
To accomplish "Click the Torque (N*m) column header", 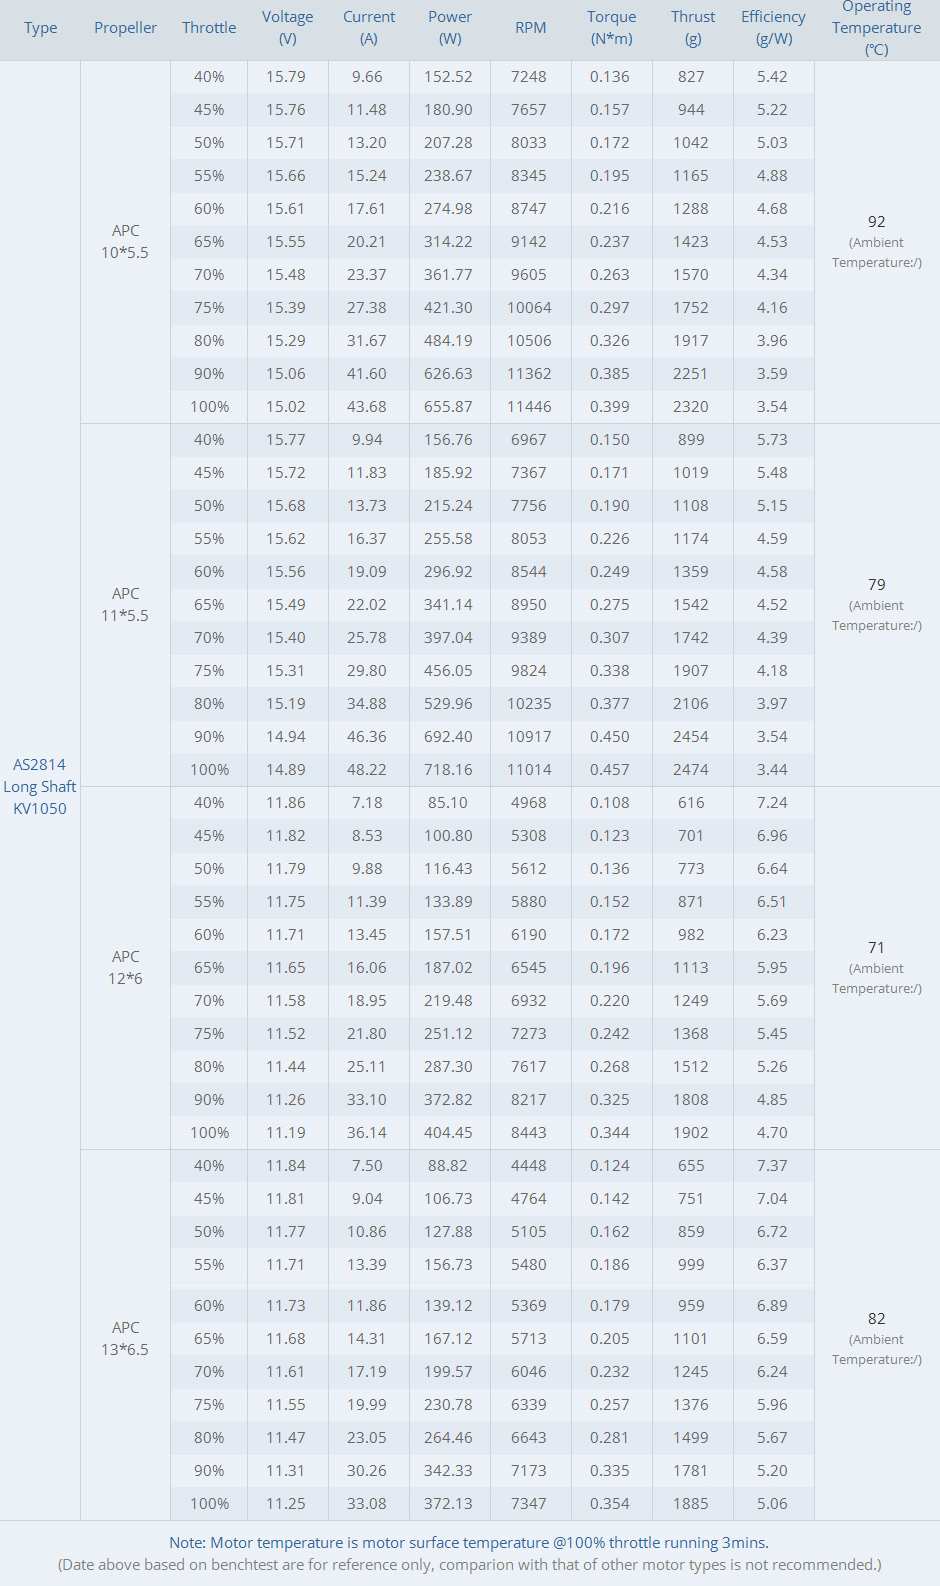I will point(612,28).
